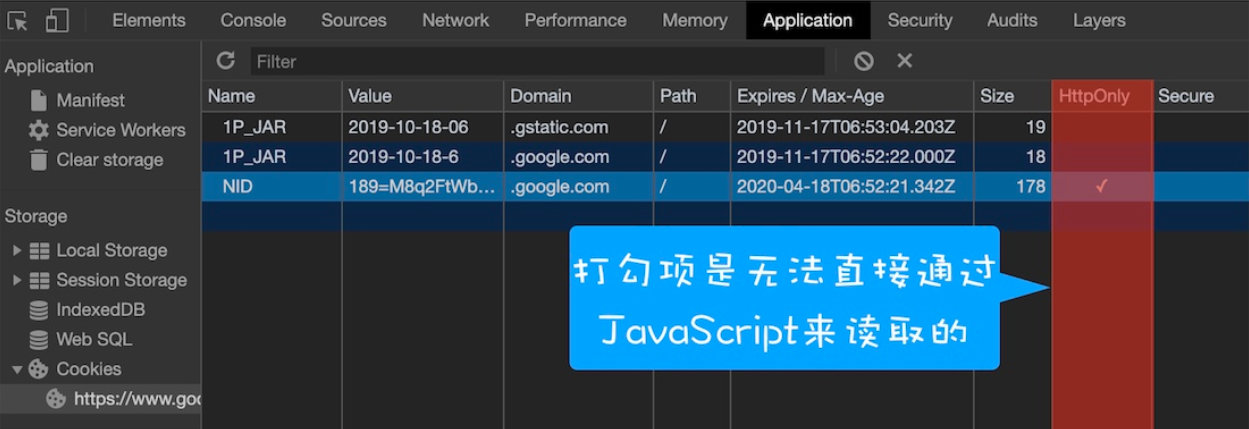Click the Service Workers gear icon

coord(39,130)
